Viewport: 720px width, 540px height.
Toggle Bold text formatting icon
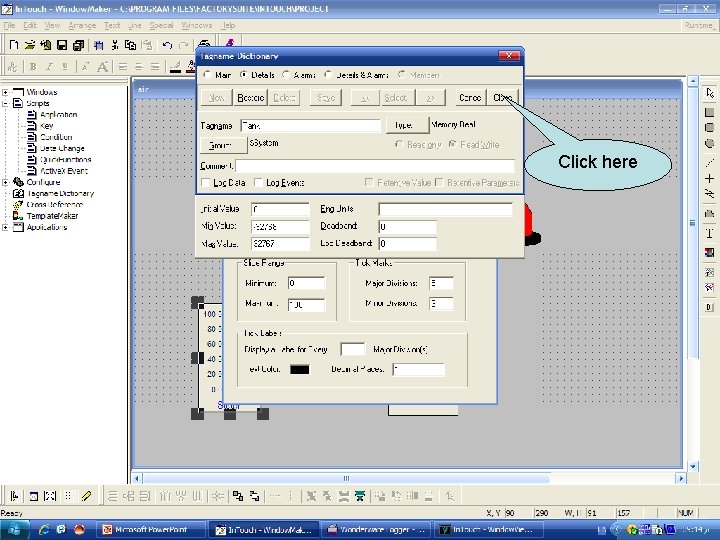33,67
